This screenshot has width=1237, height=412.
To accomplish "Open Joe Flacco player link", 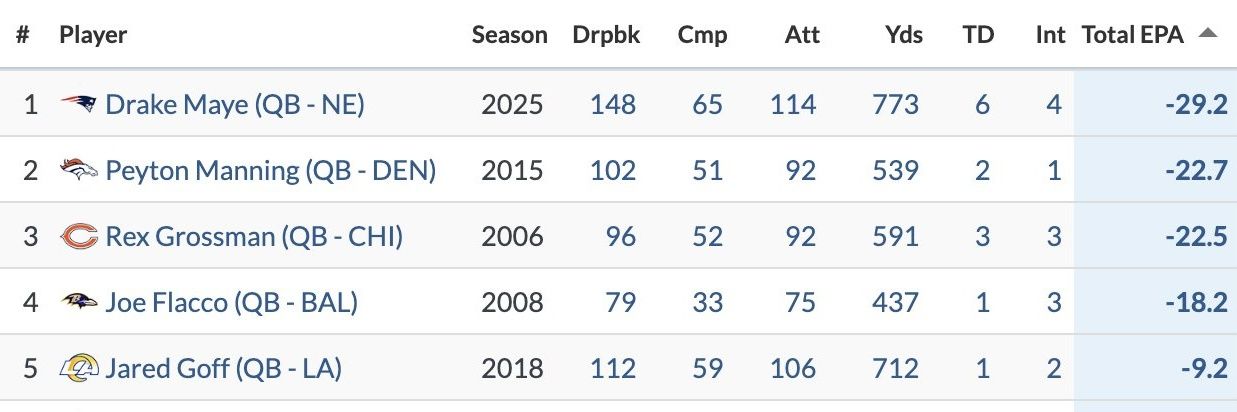I will click(x=231, y=302).
